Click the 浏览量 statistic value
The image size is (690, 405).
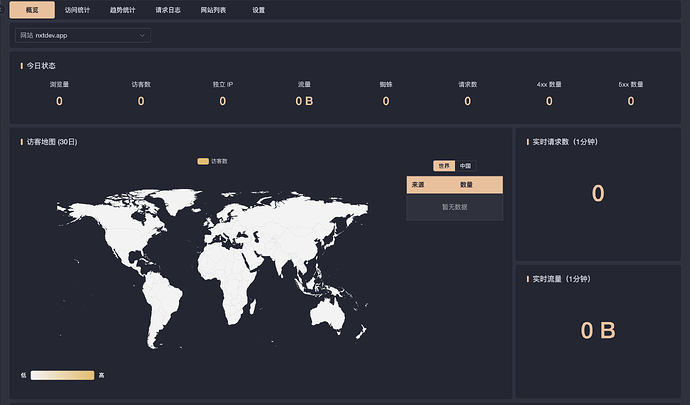(x=59, y=101)
